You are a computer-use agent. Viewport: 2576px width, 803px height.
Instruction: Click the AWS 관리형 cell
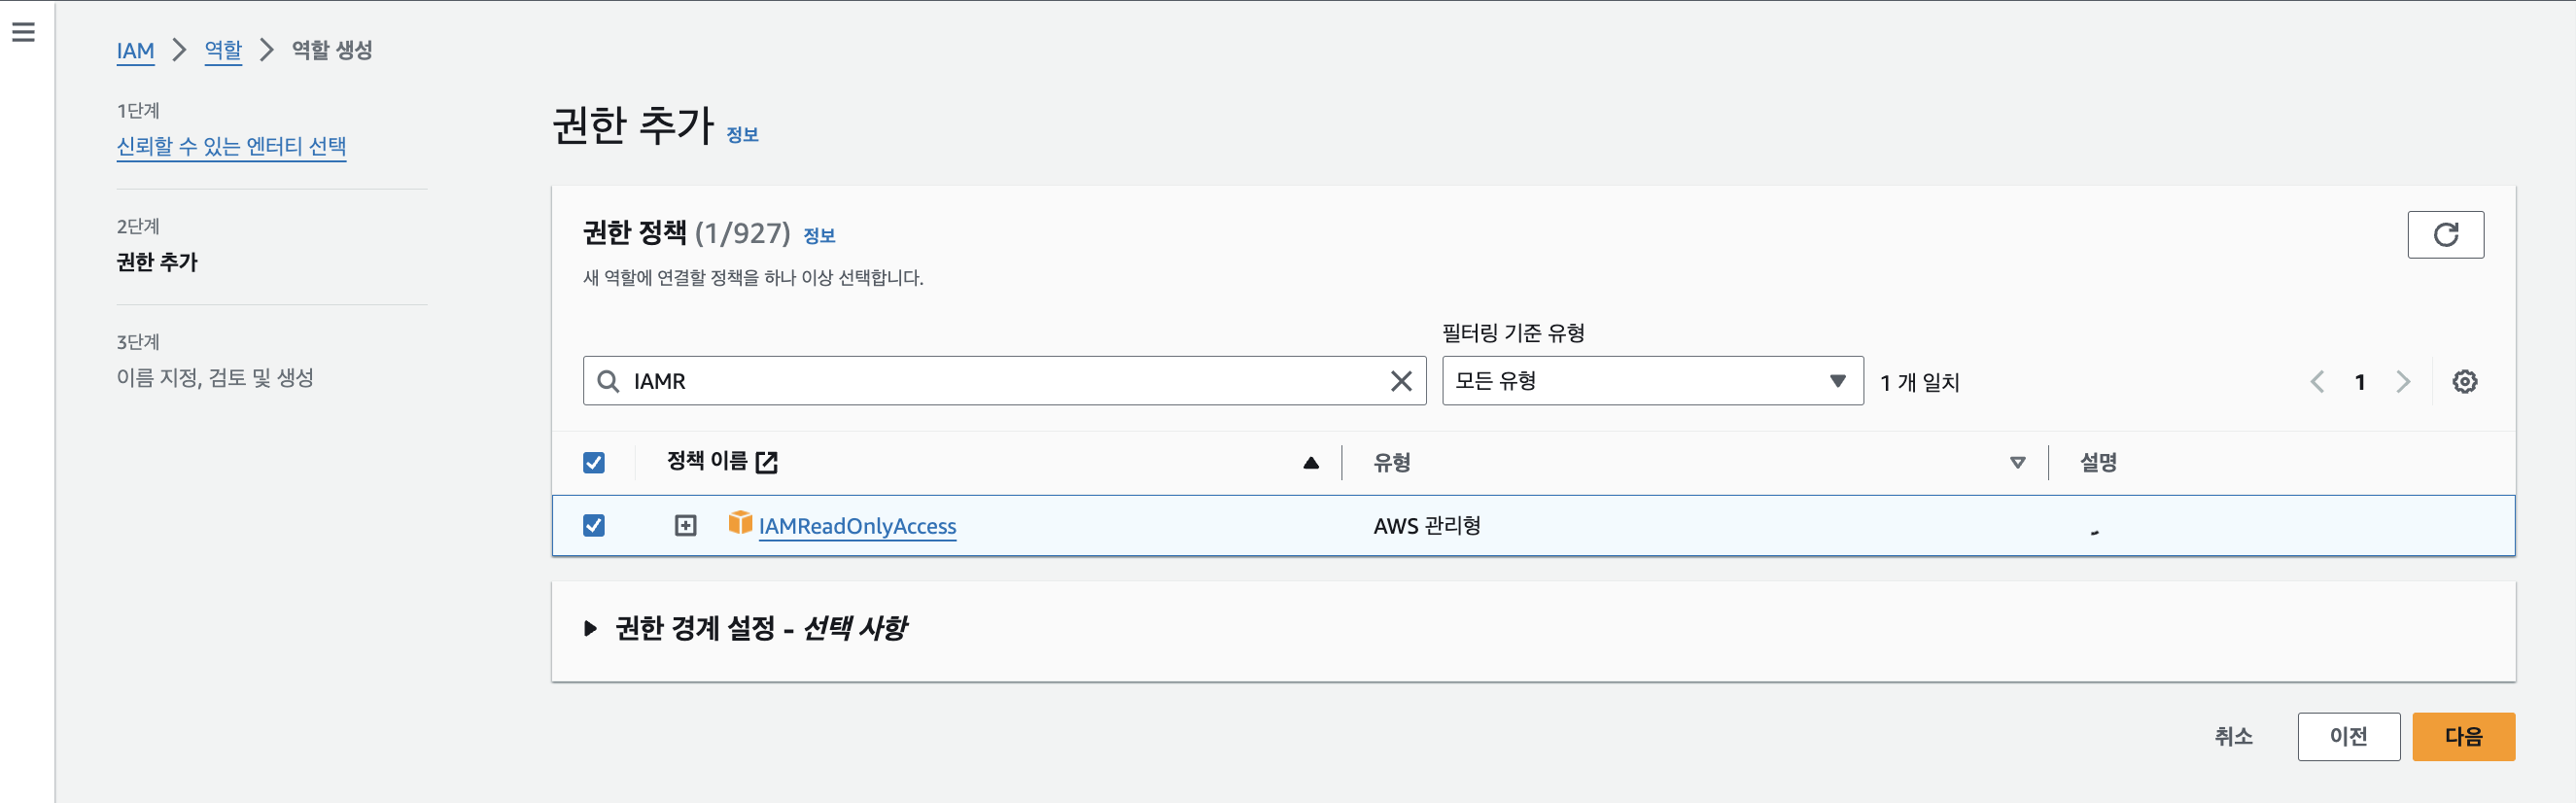(x=1427, y=525)
